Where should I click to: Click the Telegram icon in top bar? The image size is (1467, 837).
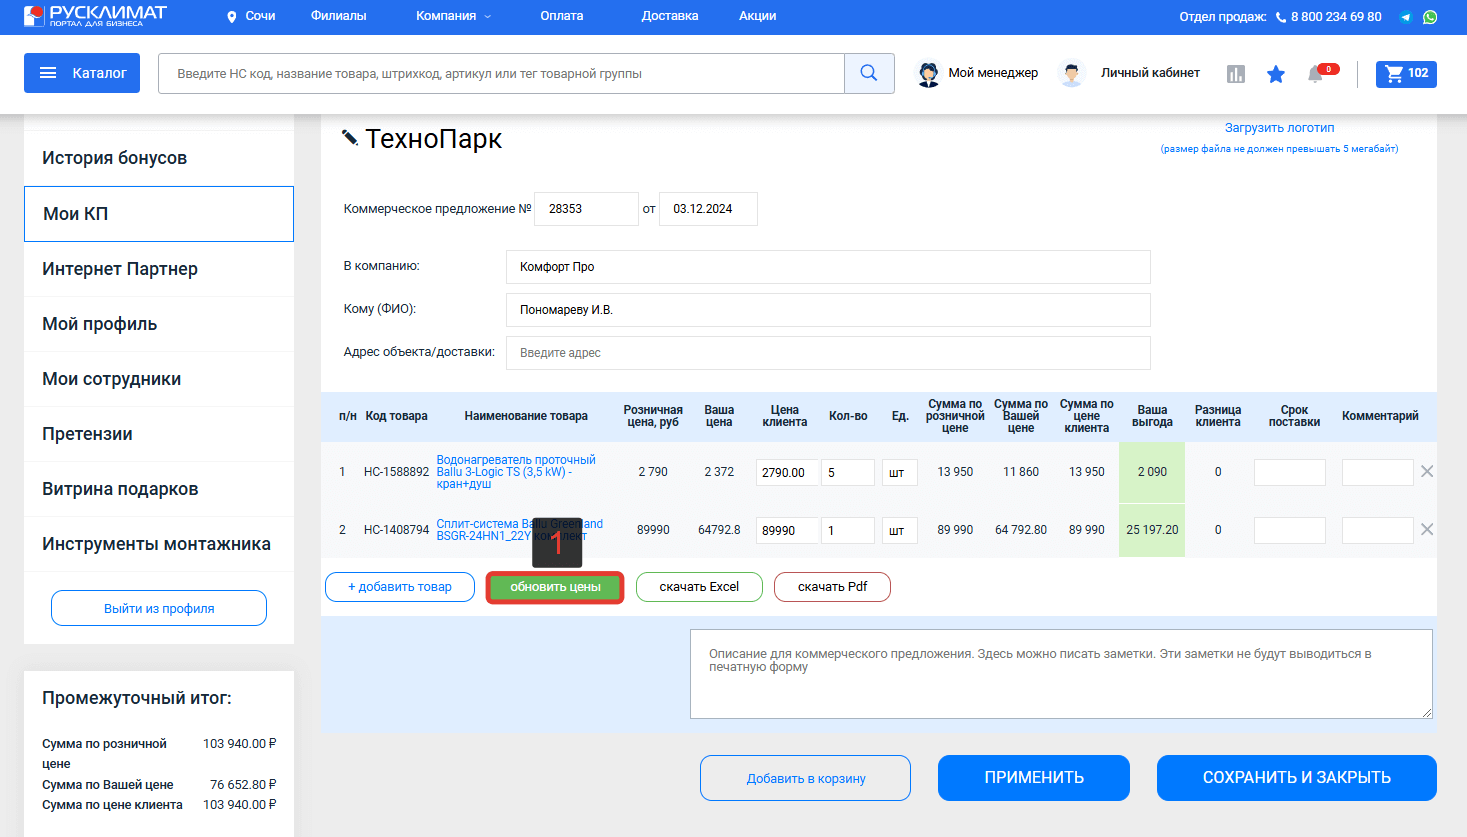point(1406,17)
